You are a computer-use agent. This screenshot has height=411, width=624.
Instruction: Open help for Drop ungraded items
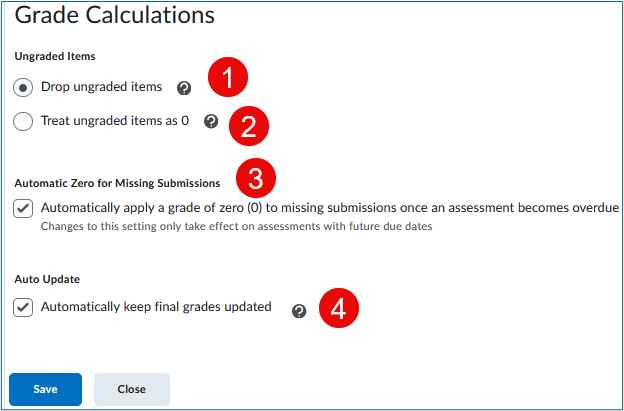[x=184, y=88]
